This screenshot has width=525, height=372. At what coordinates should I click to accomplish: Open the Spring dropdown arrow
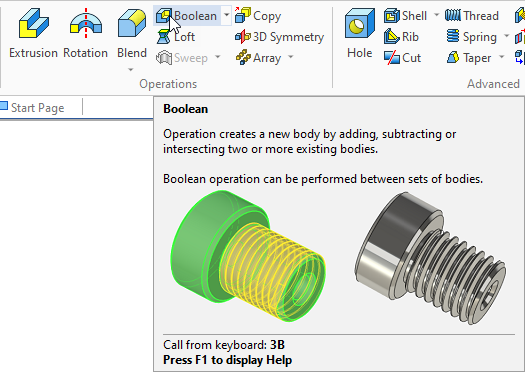(x=506, y=36)
